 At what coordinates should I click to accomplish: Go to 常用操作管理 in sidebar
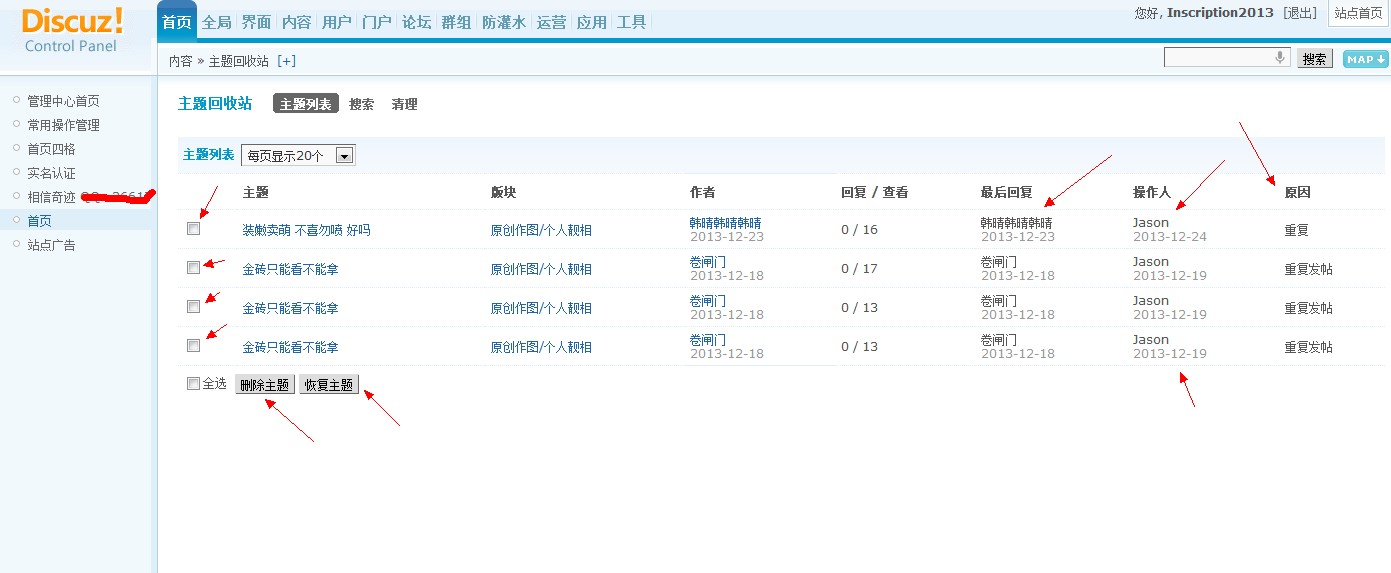point(63,125)
